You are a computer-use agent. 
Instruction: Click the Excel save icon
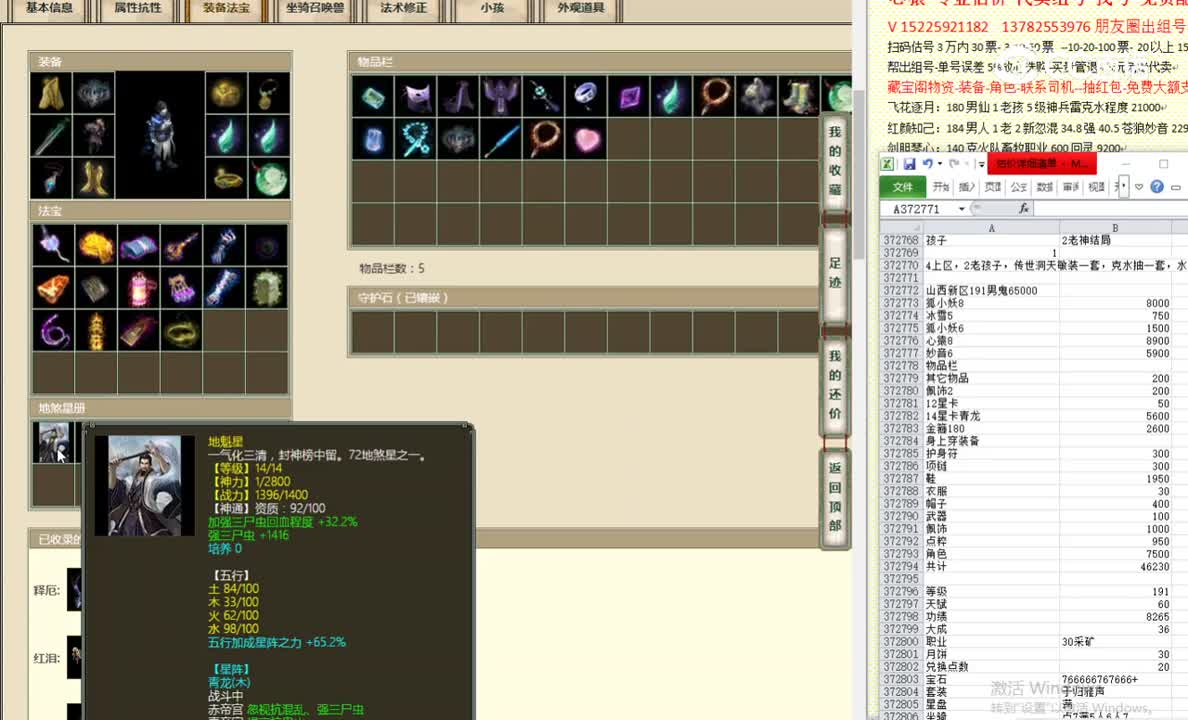pos(909,164)
